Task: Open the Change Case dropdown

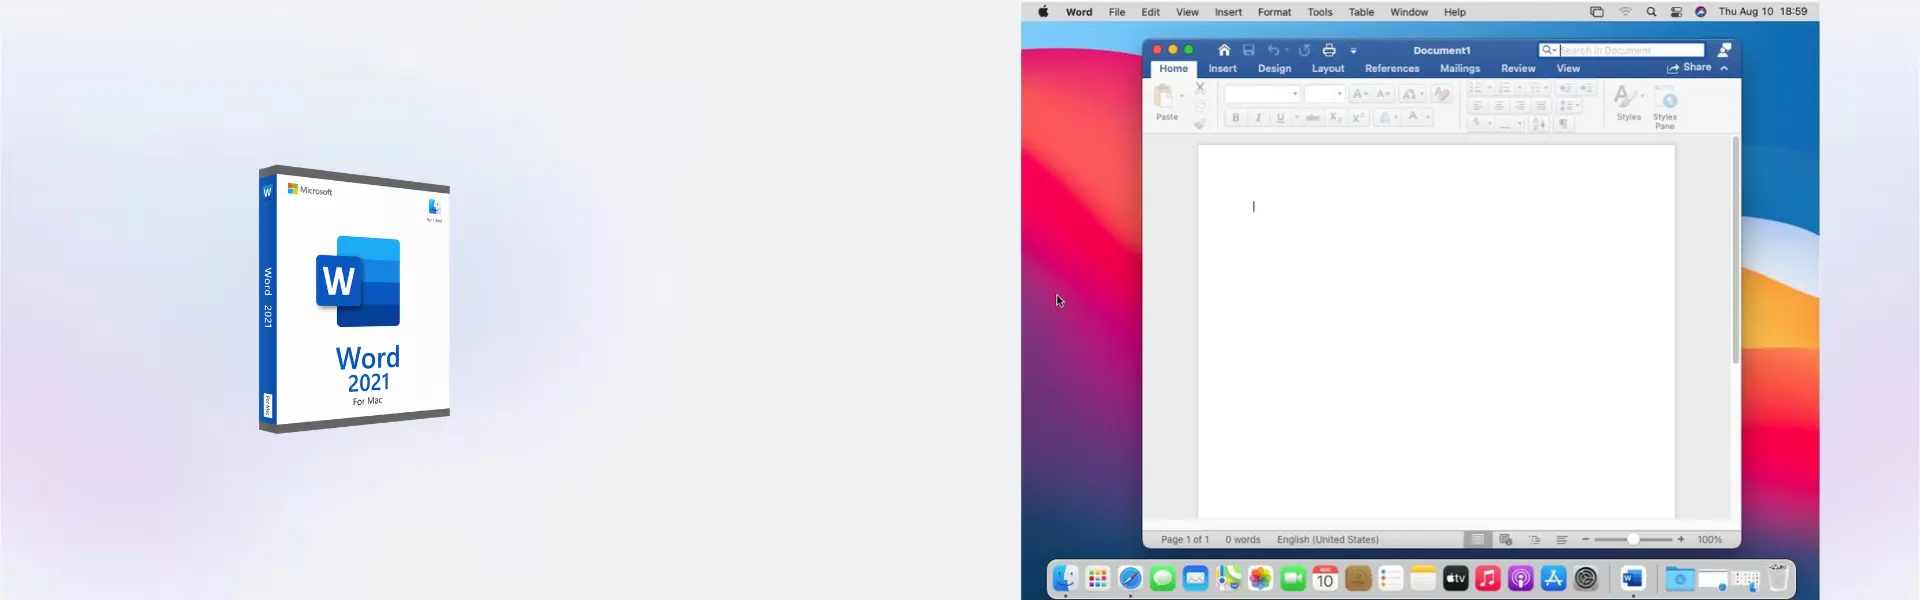Action: click(1412, 94)
